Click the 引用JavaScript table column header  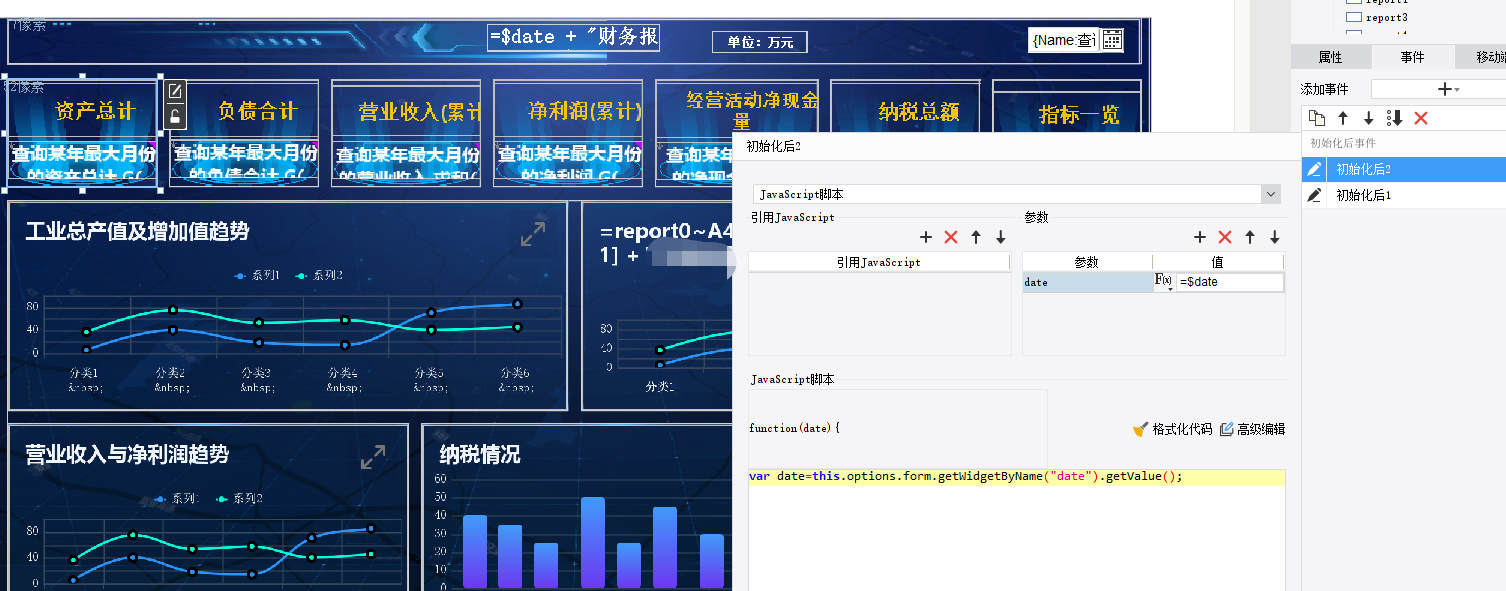click(879, 262)
